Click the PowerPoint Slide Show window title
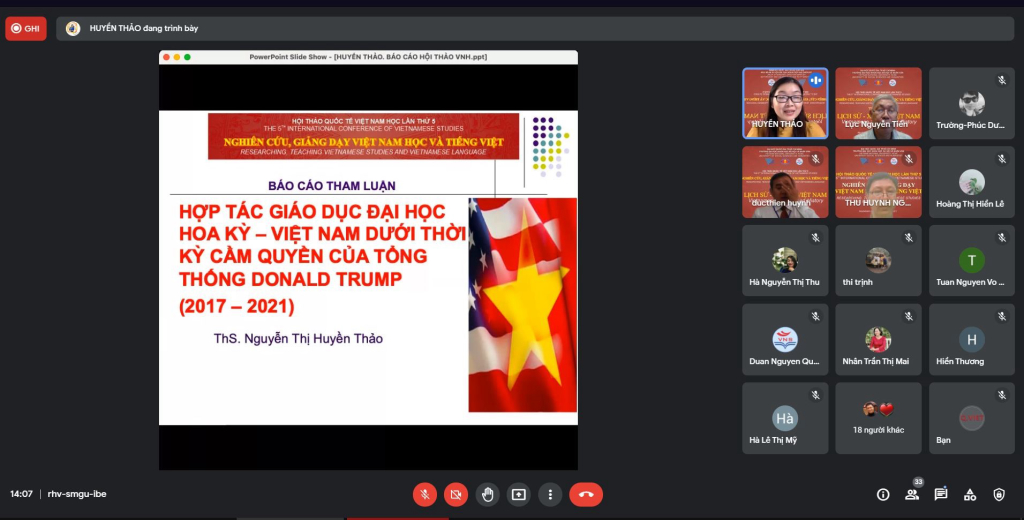The image size is (1024, 520). [x=368, y=57]
